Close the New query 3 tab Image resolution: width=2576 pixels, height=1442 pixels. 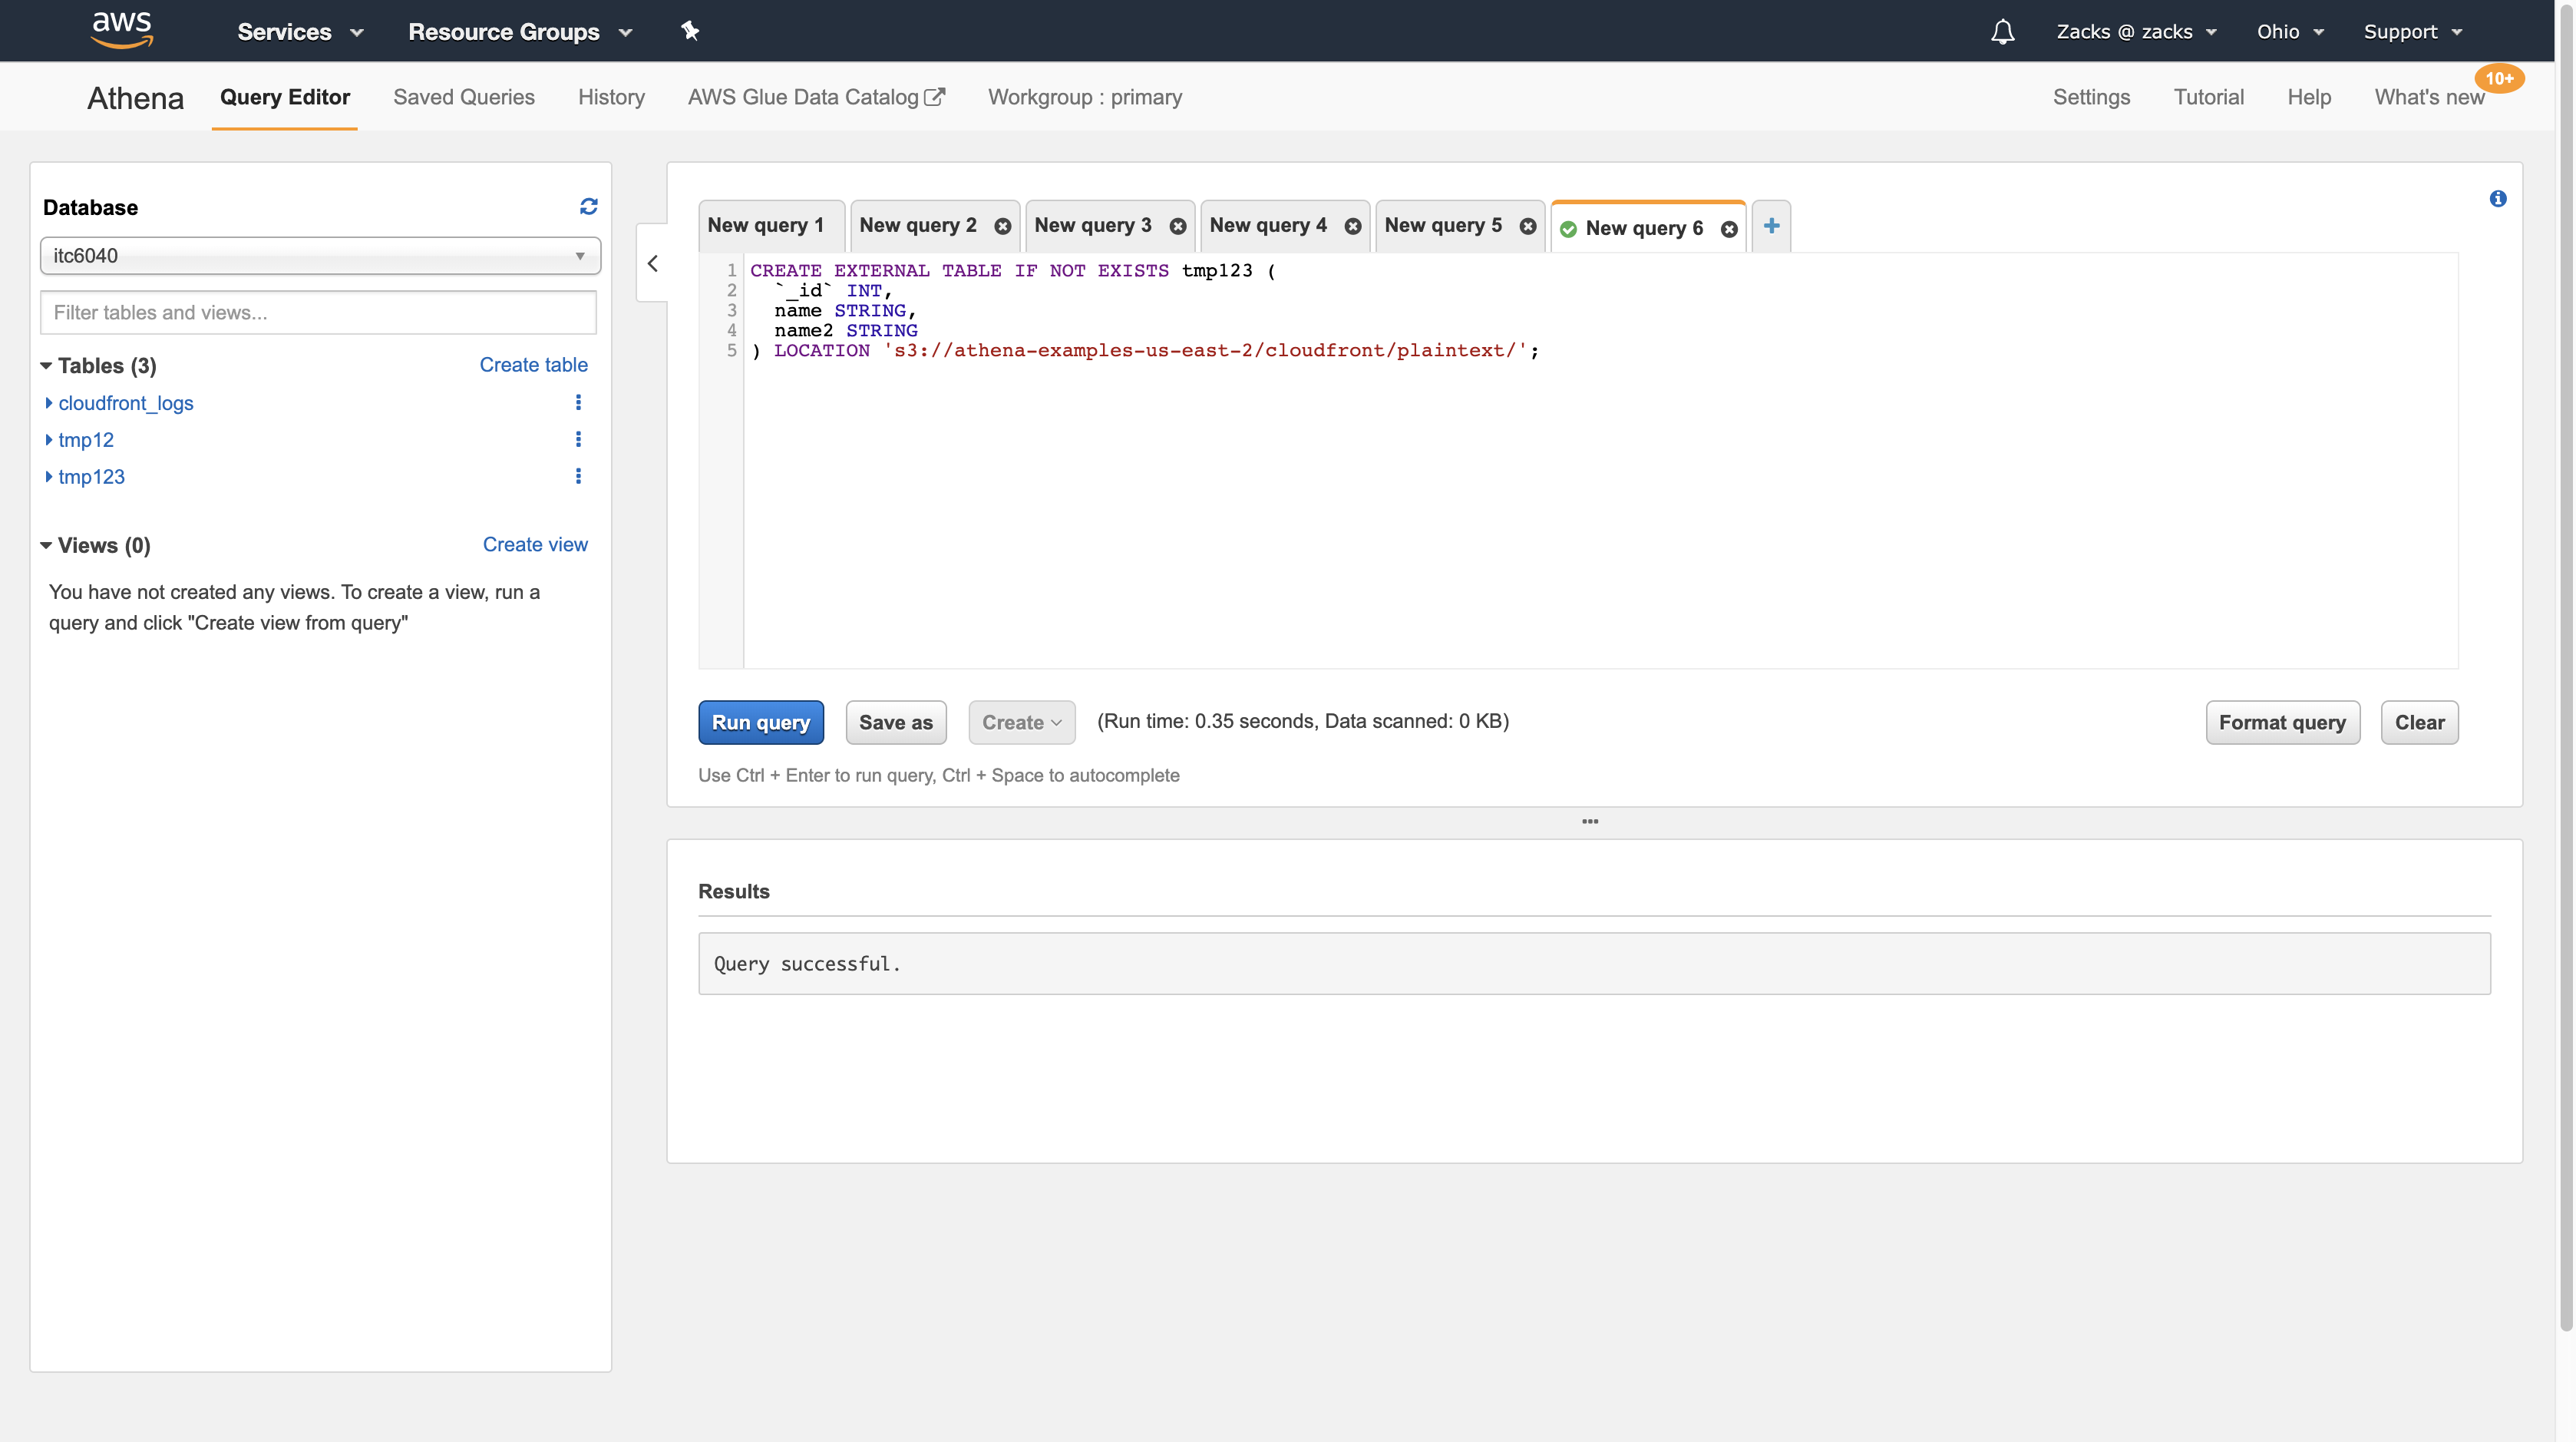click(1177, 227)
